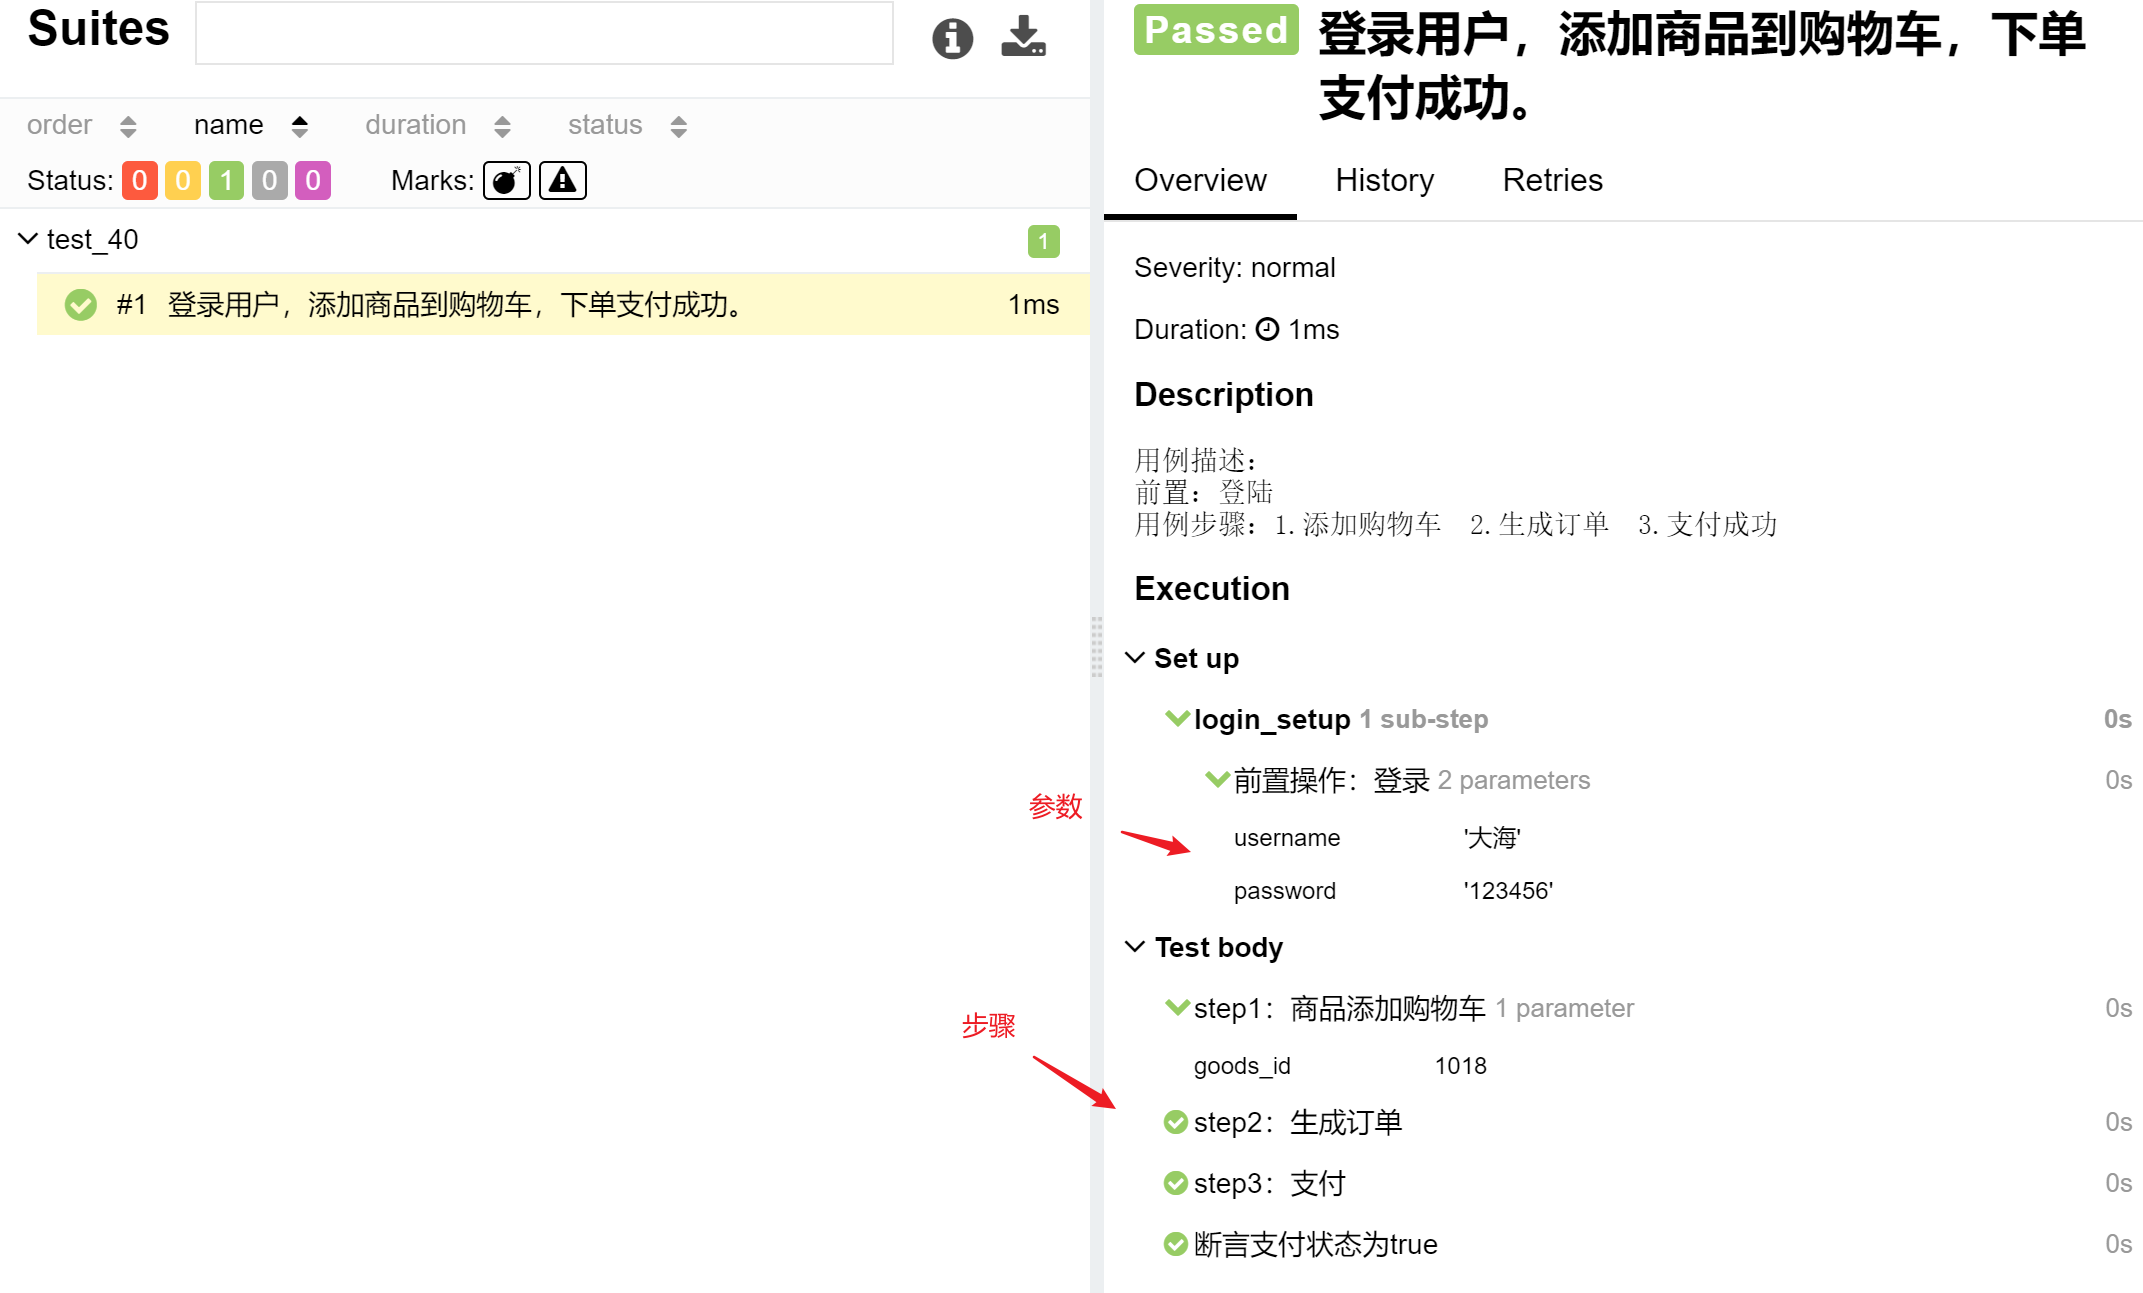Click the download CSV icon
The image size is (2143, 1293).
pos(1023,37)
